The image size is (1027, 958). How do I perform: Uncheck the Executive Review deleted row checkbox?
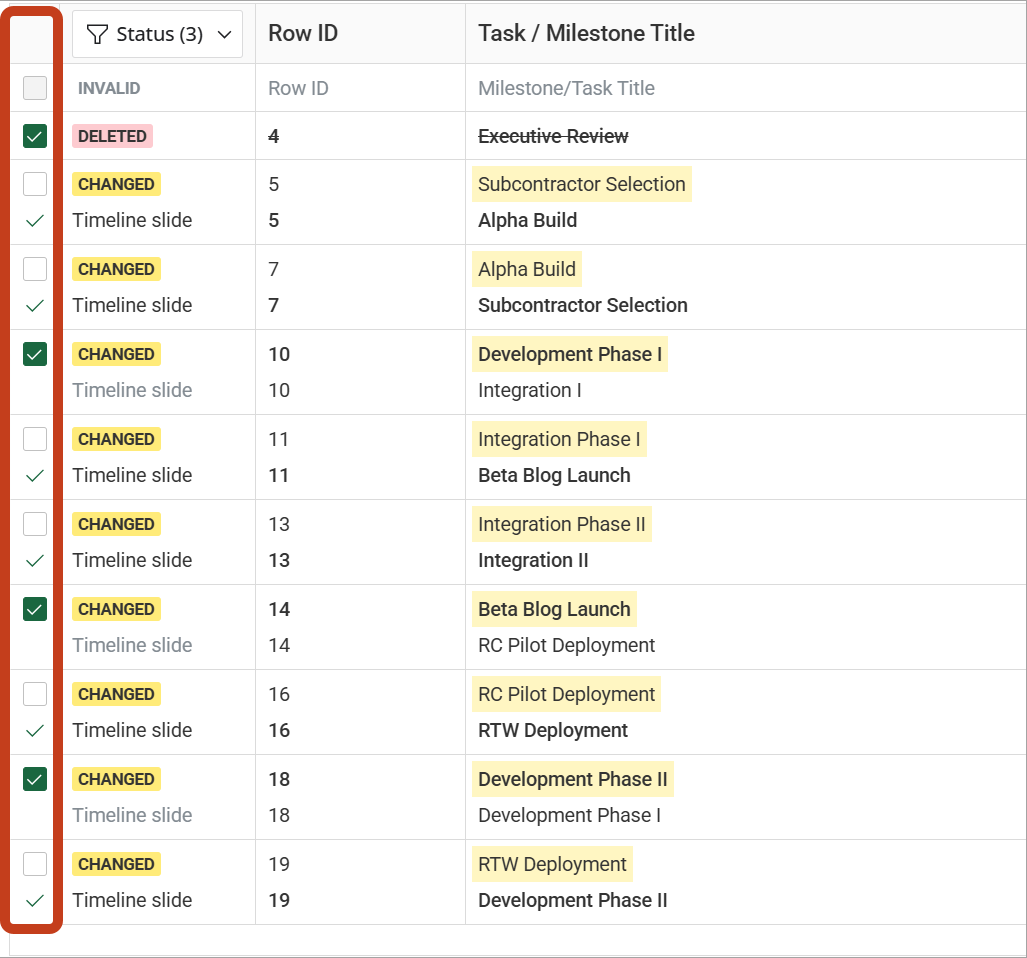(34, 135)
